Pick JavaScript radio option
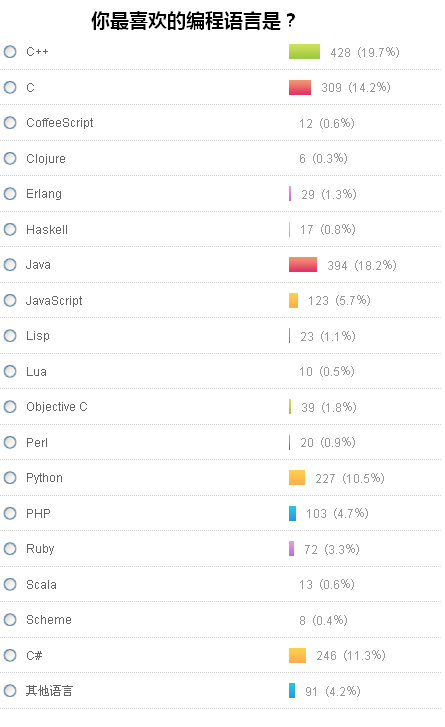The height and width of the screenshot is (727, 445). 10,300
